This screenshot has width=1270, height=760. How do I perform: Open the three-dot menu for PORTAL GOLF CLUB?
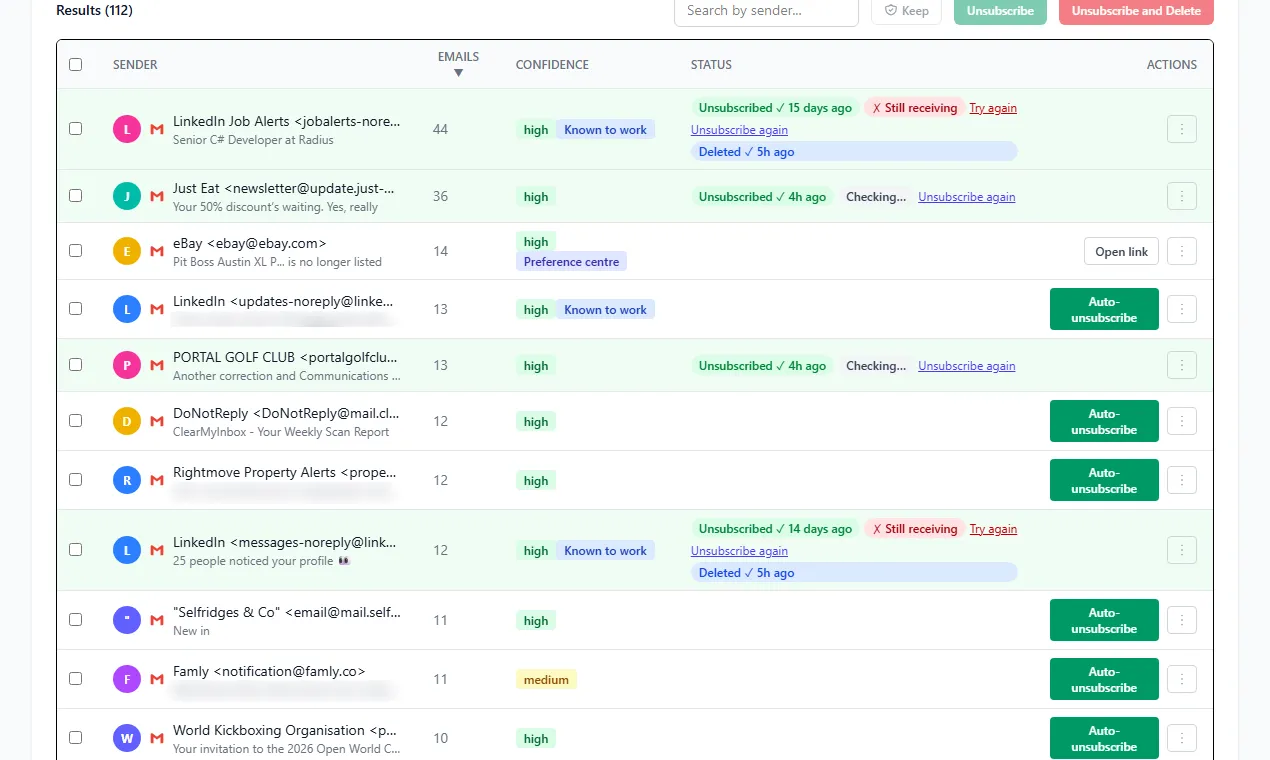[1182, 365]
